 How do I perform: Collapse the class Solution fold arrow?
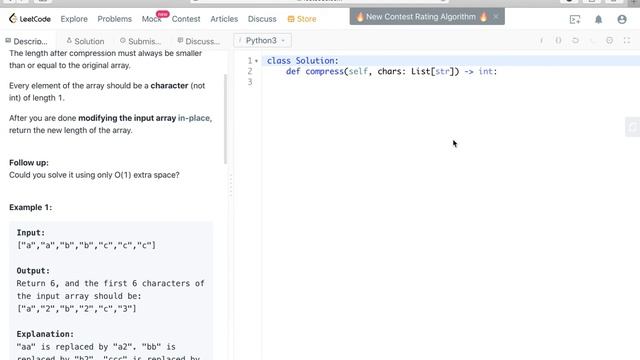(256, 61)
